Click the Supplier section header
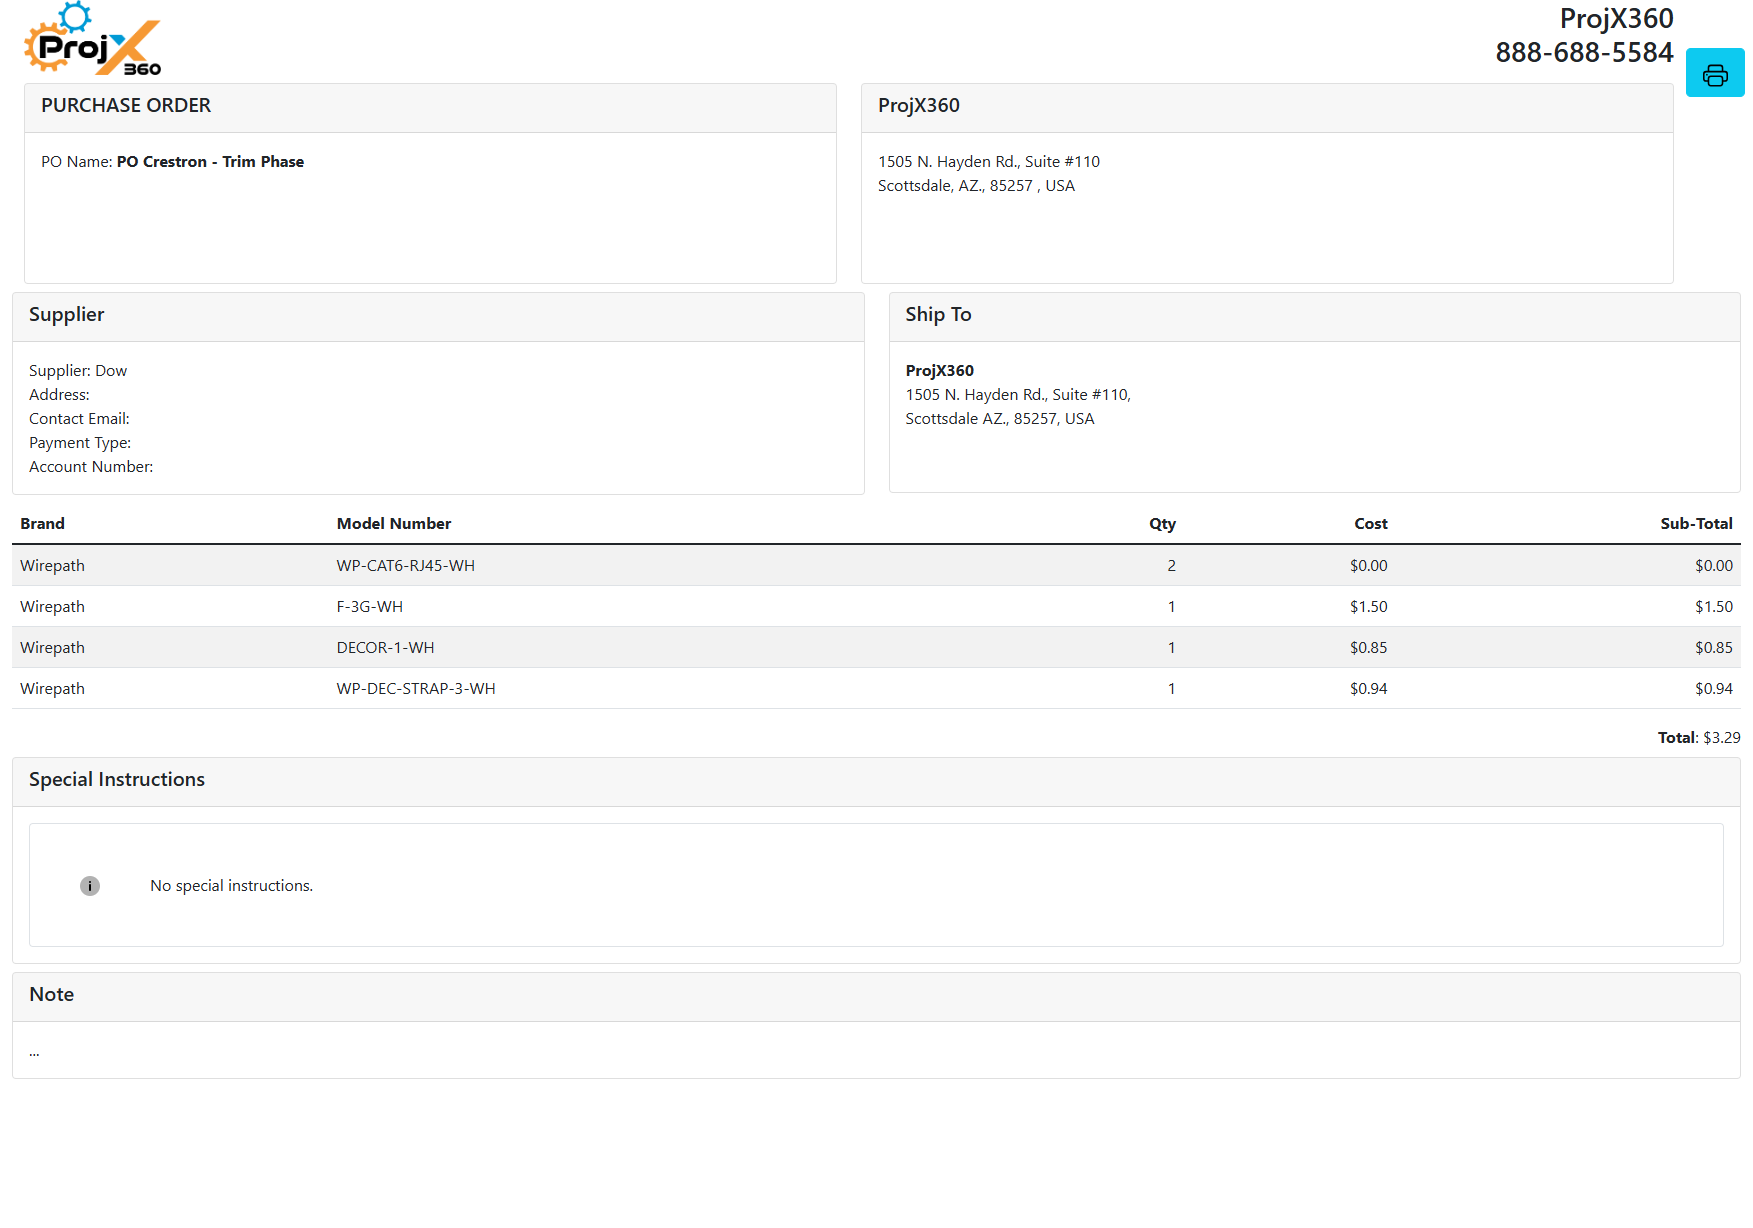1753x1228 pixels. click(438, 316)
